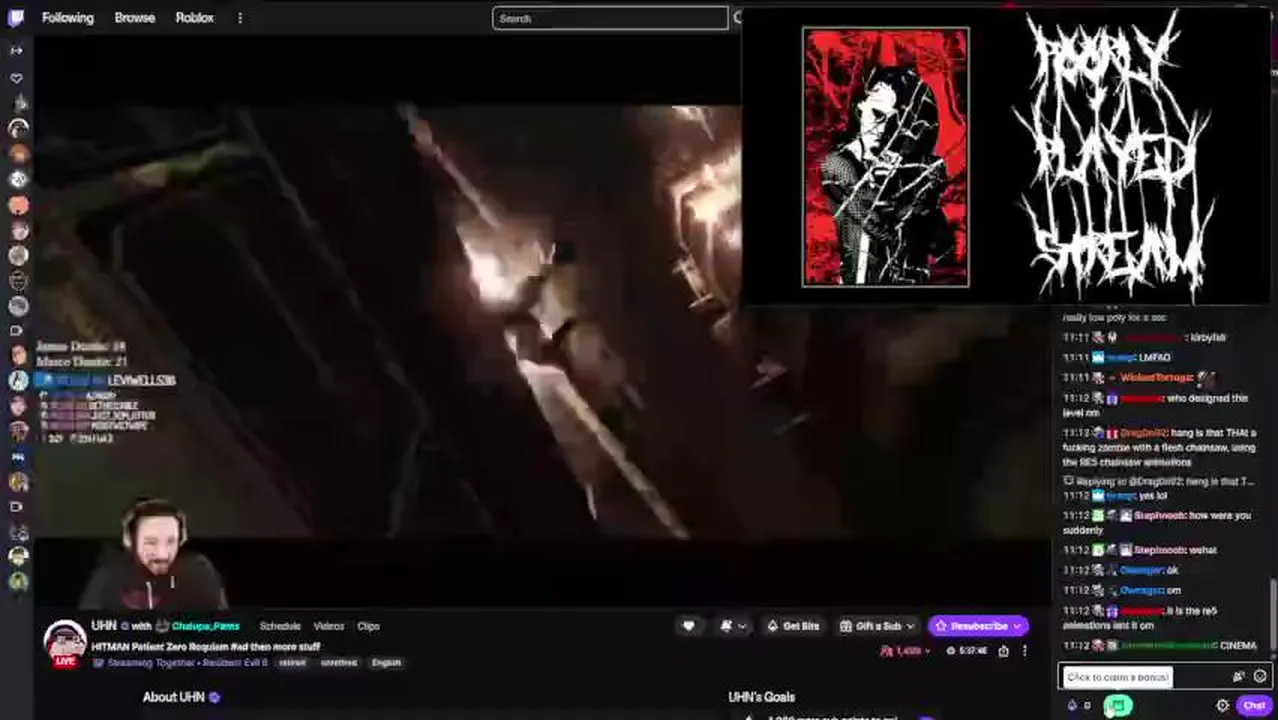Viewport: 1278px width, 720px height.
Task: Click the UHN's Goals heading
Action: [761, 697]
